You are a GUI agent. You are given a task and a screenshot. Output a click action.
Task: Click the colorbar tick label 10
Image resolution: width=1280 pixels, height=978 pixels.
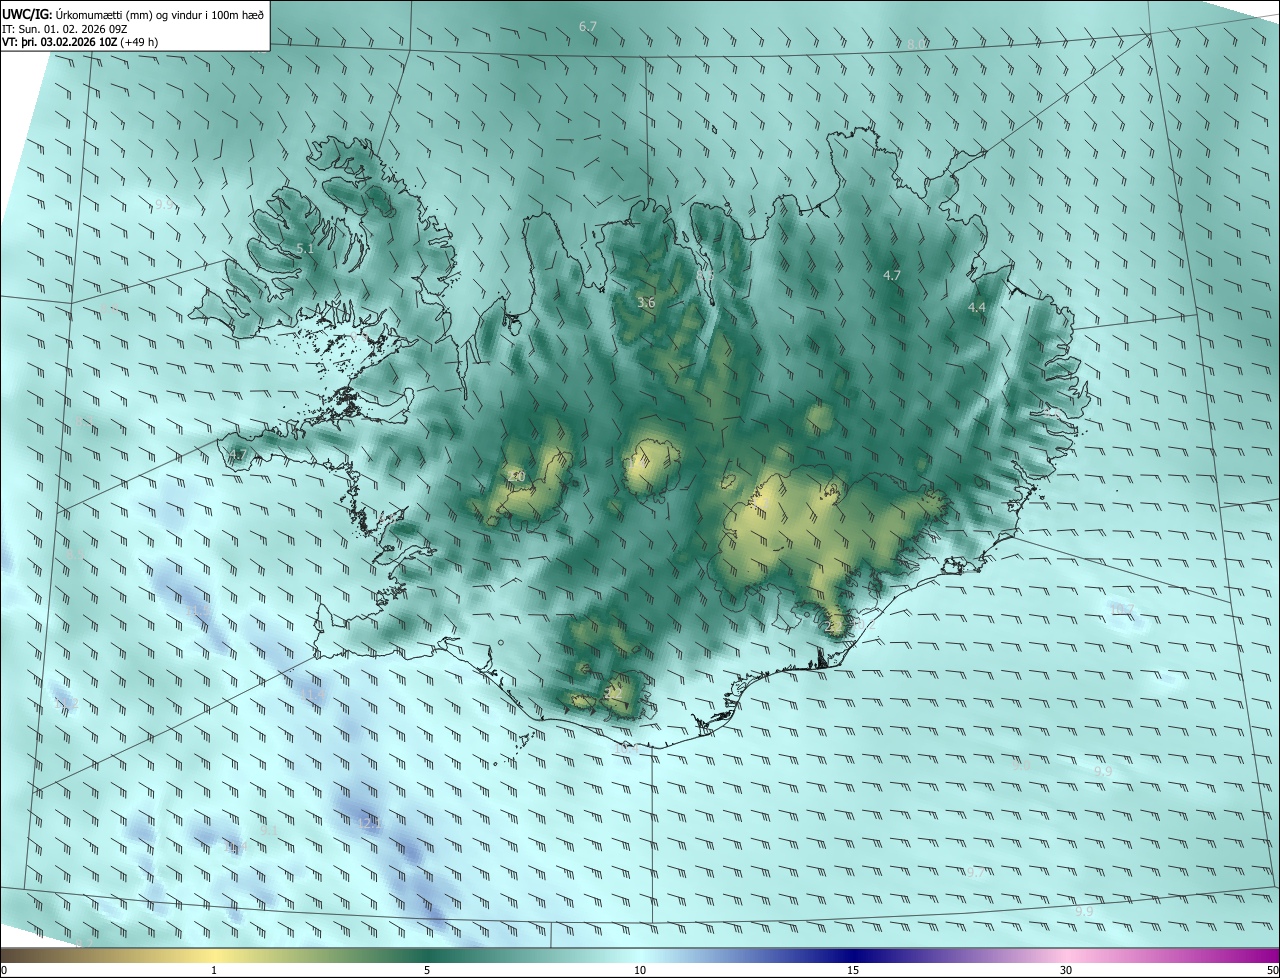640,971
